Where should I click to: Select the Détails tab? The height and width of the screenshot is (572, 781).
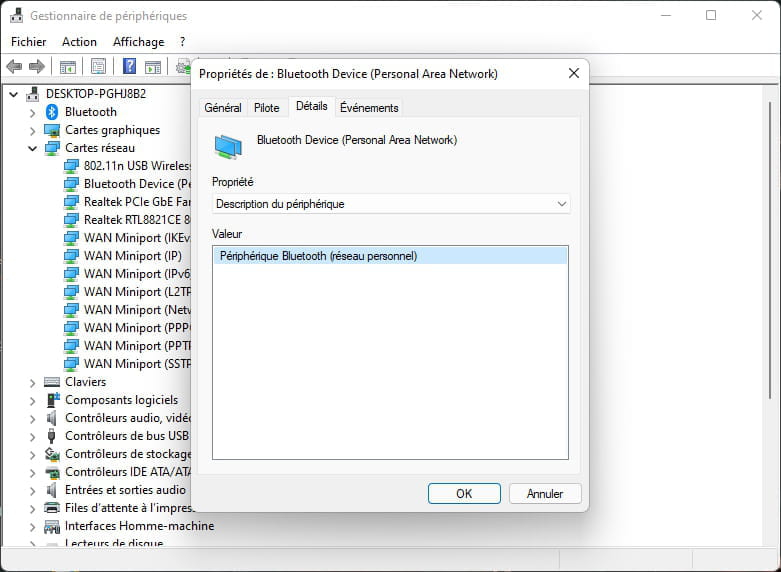click(311, 106)
